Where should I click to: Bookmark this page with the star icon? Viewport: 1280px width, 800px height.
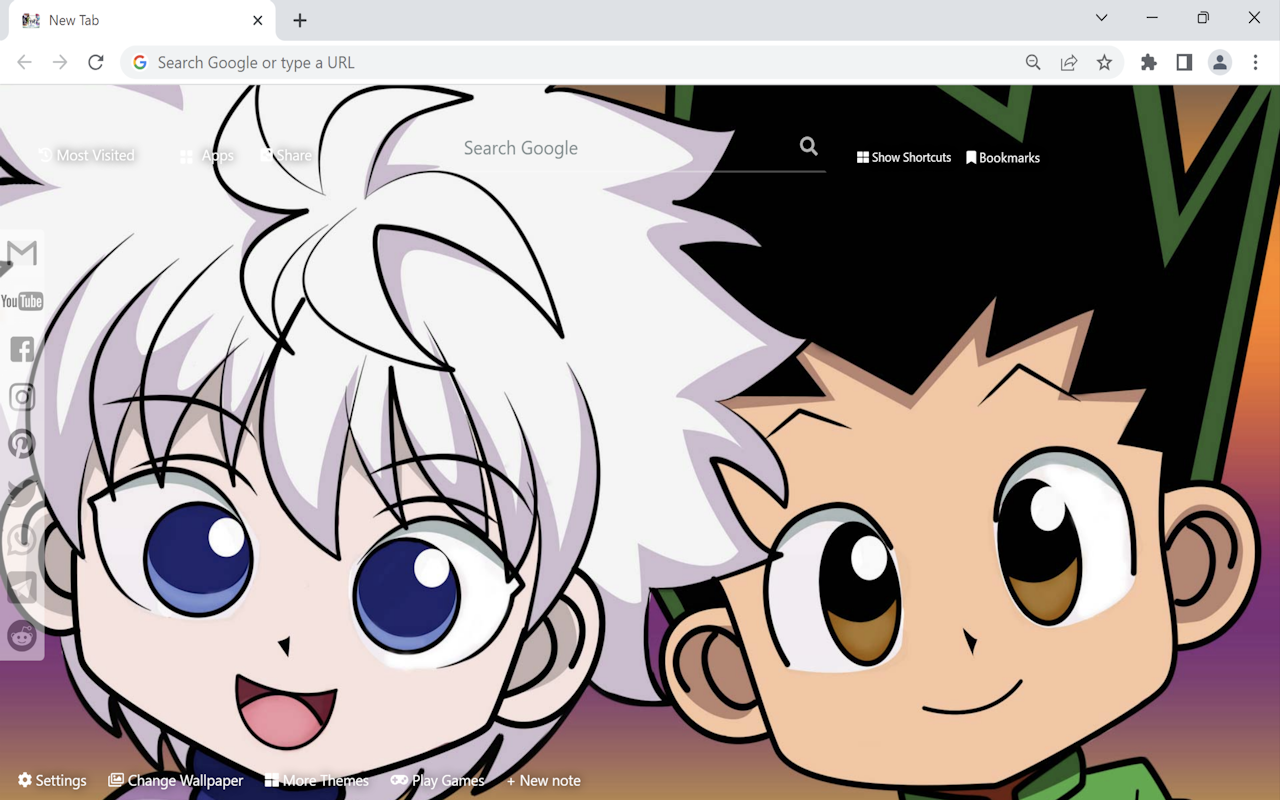(x=1105, y=62)
